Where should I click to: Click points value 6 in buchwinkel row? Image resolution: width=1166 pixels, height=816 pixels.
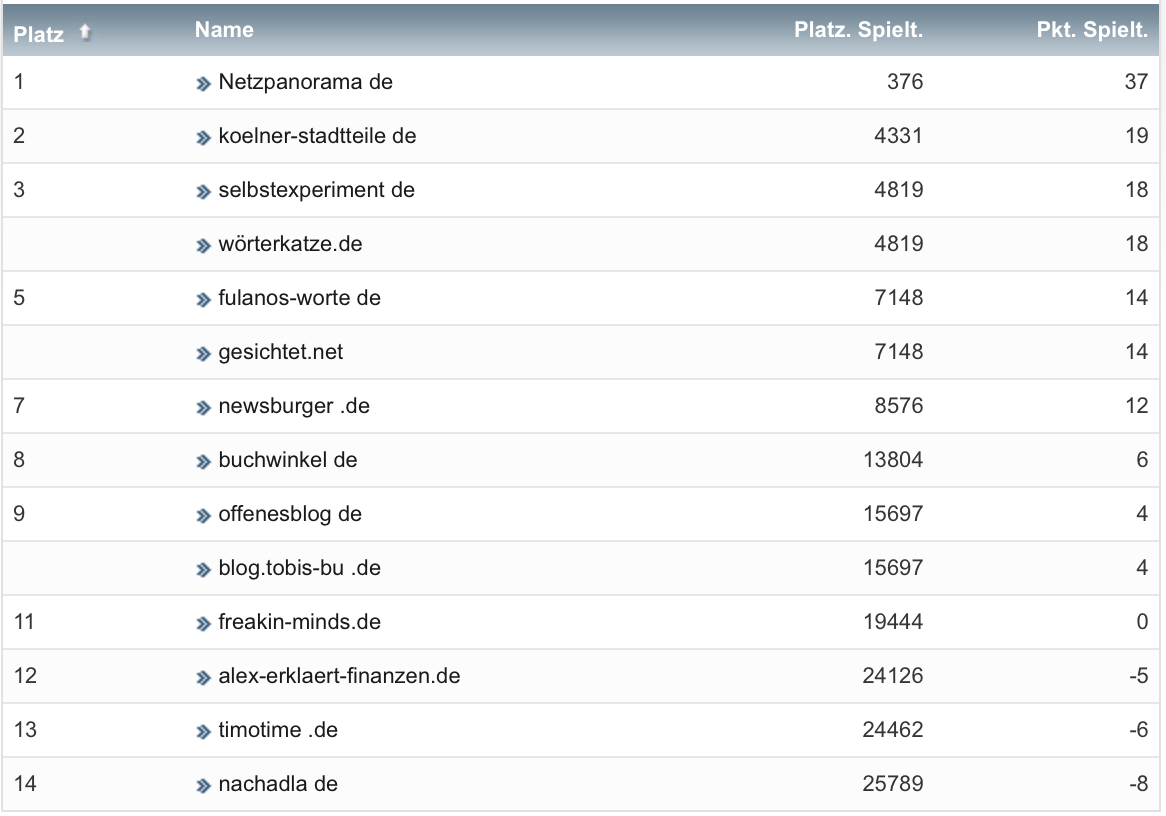(1142, 460)
